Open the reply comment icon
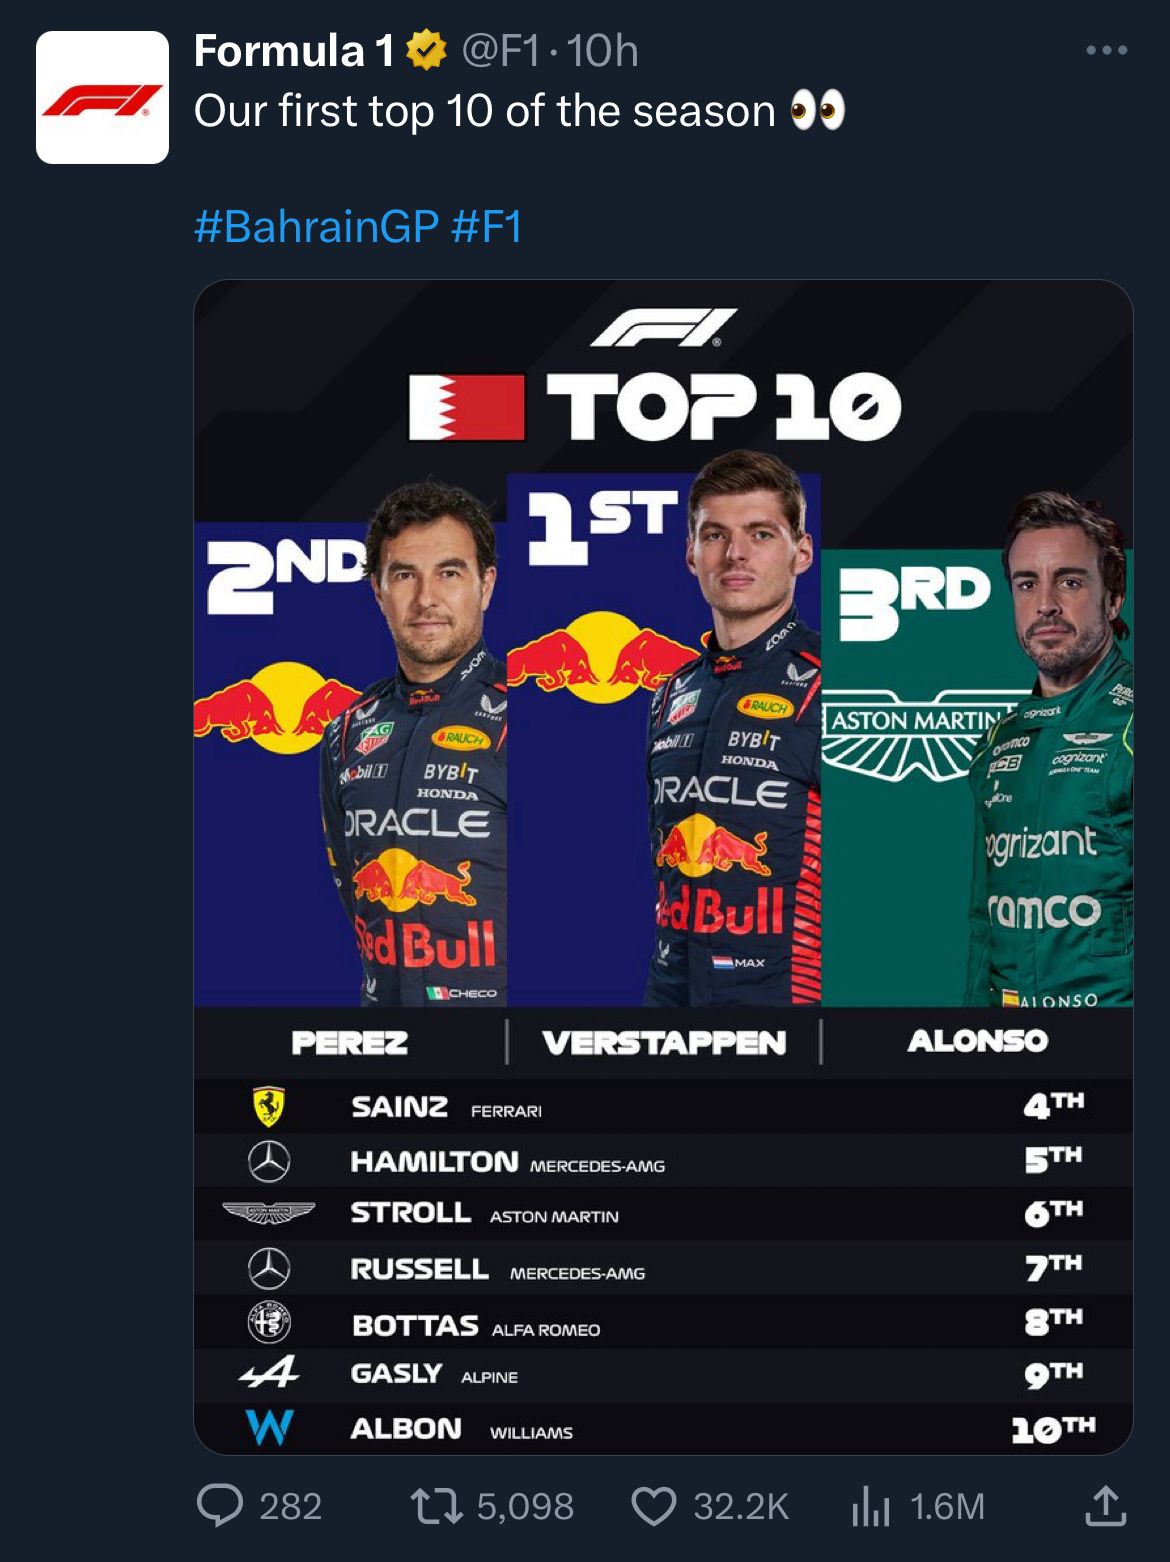 (220, 1505)
